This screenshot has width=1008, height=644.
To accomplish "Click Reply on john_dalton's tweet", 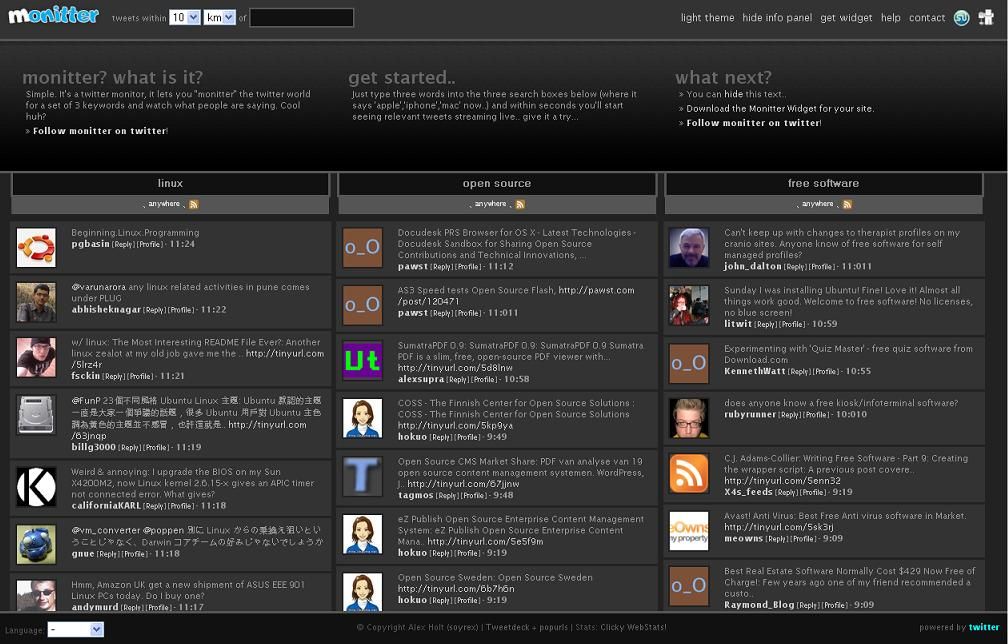I will pos(796,267).
